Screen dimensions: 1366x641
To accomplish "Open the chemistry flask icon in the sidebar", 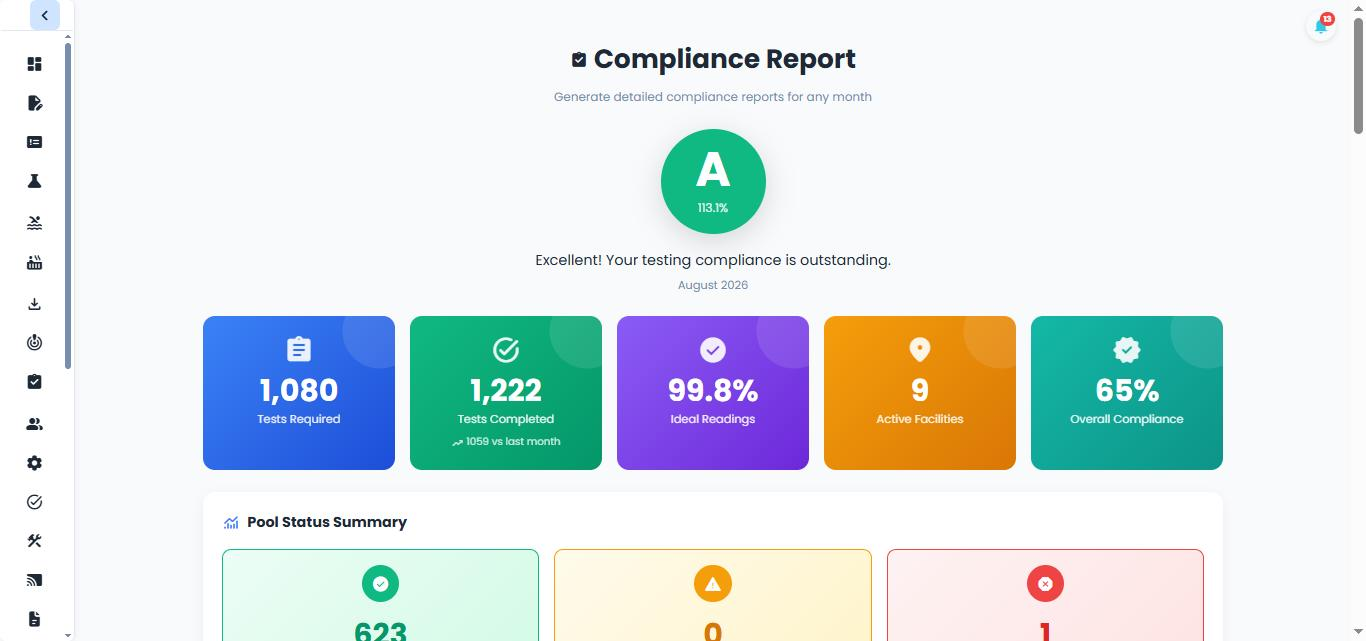I will click(x=34, y=181).
